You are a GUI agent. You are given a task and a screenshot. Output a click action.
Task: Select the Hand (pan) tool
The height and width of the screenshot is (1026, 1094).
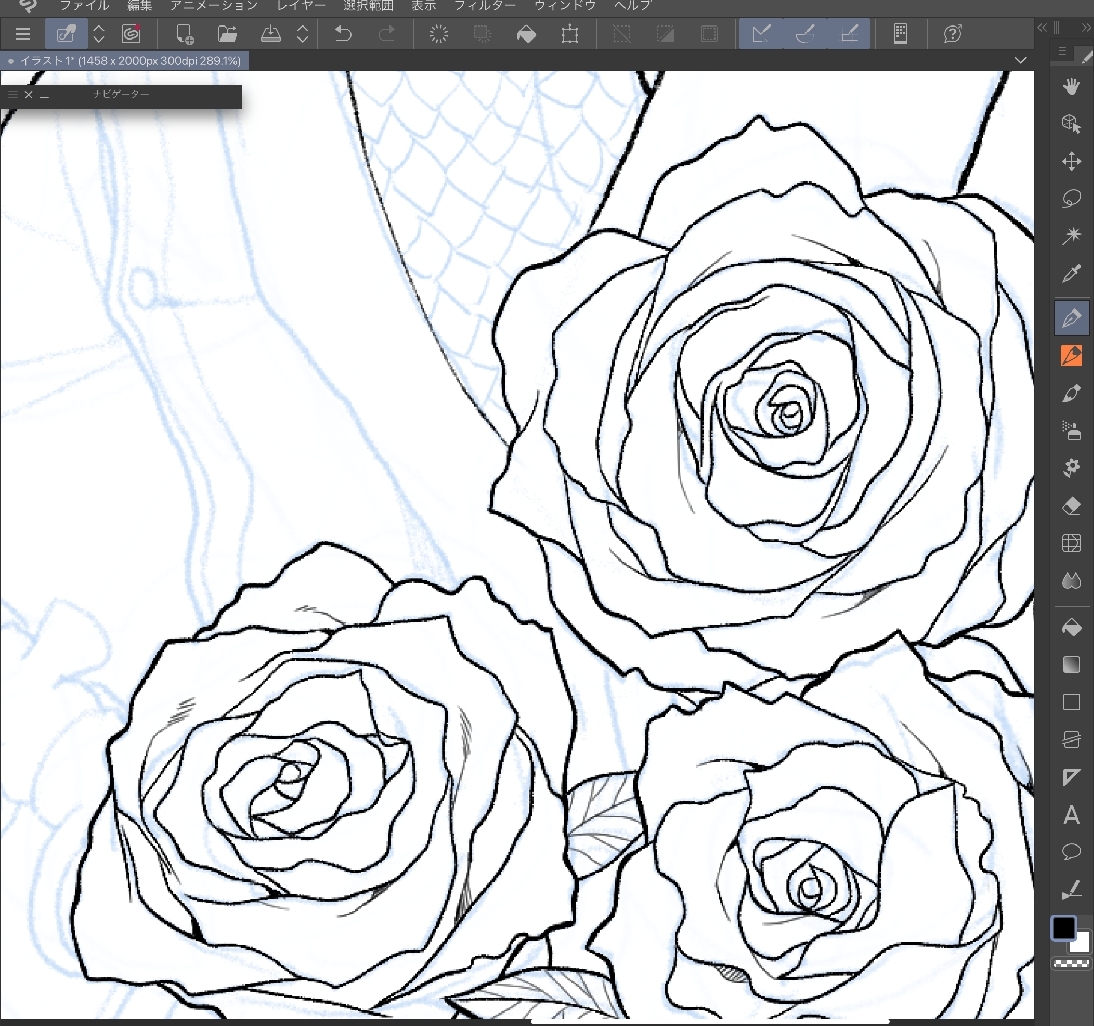(x=1071, y=86)
